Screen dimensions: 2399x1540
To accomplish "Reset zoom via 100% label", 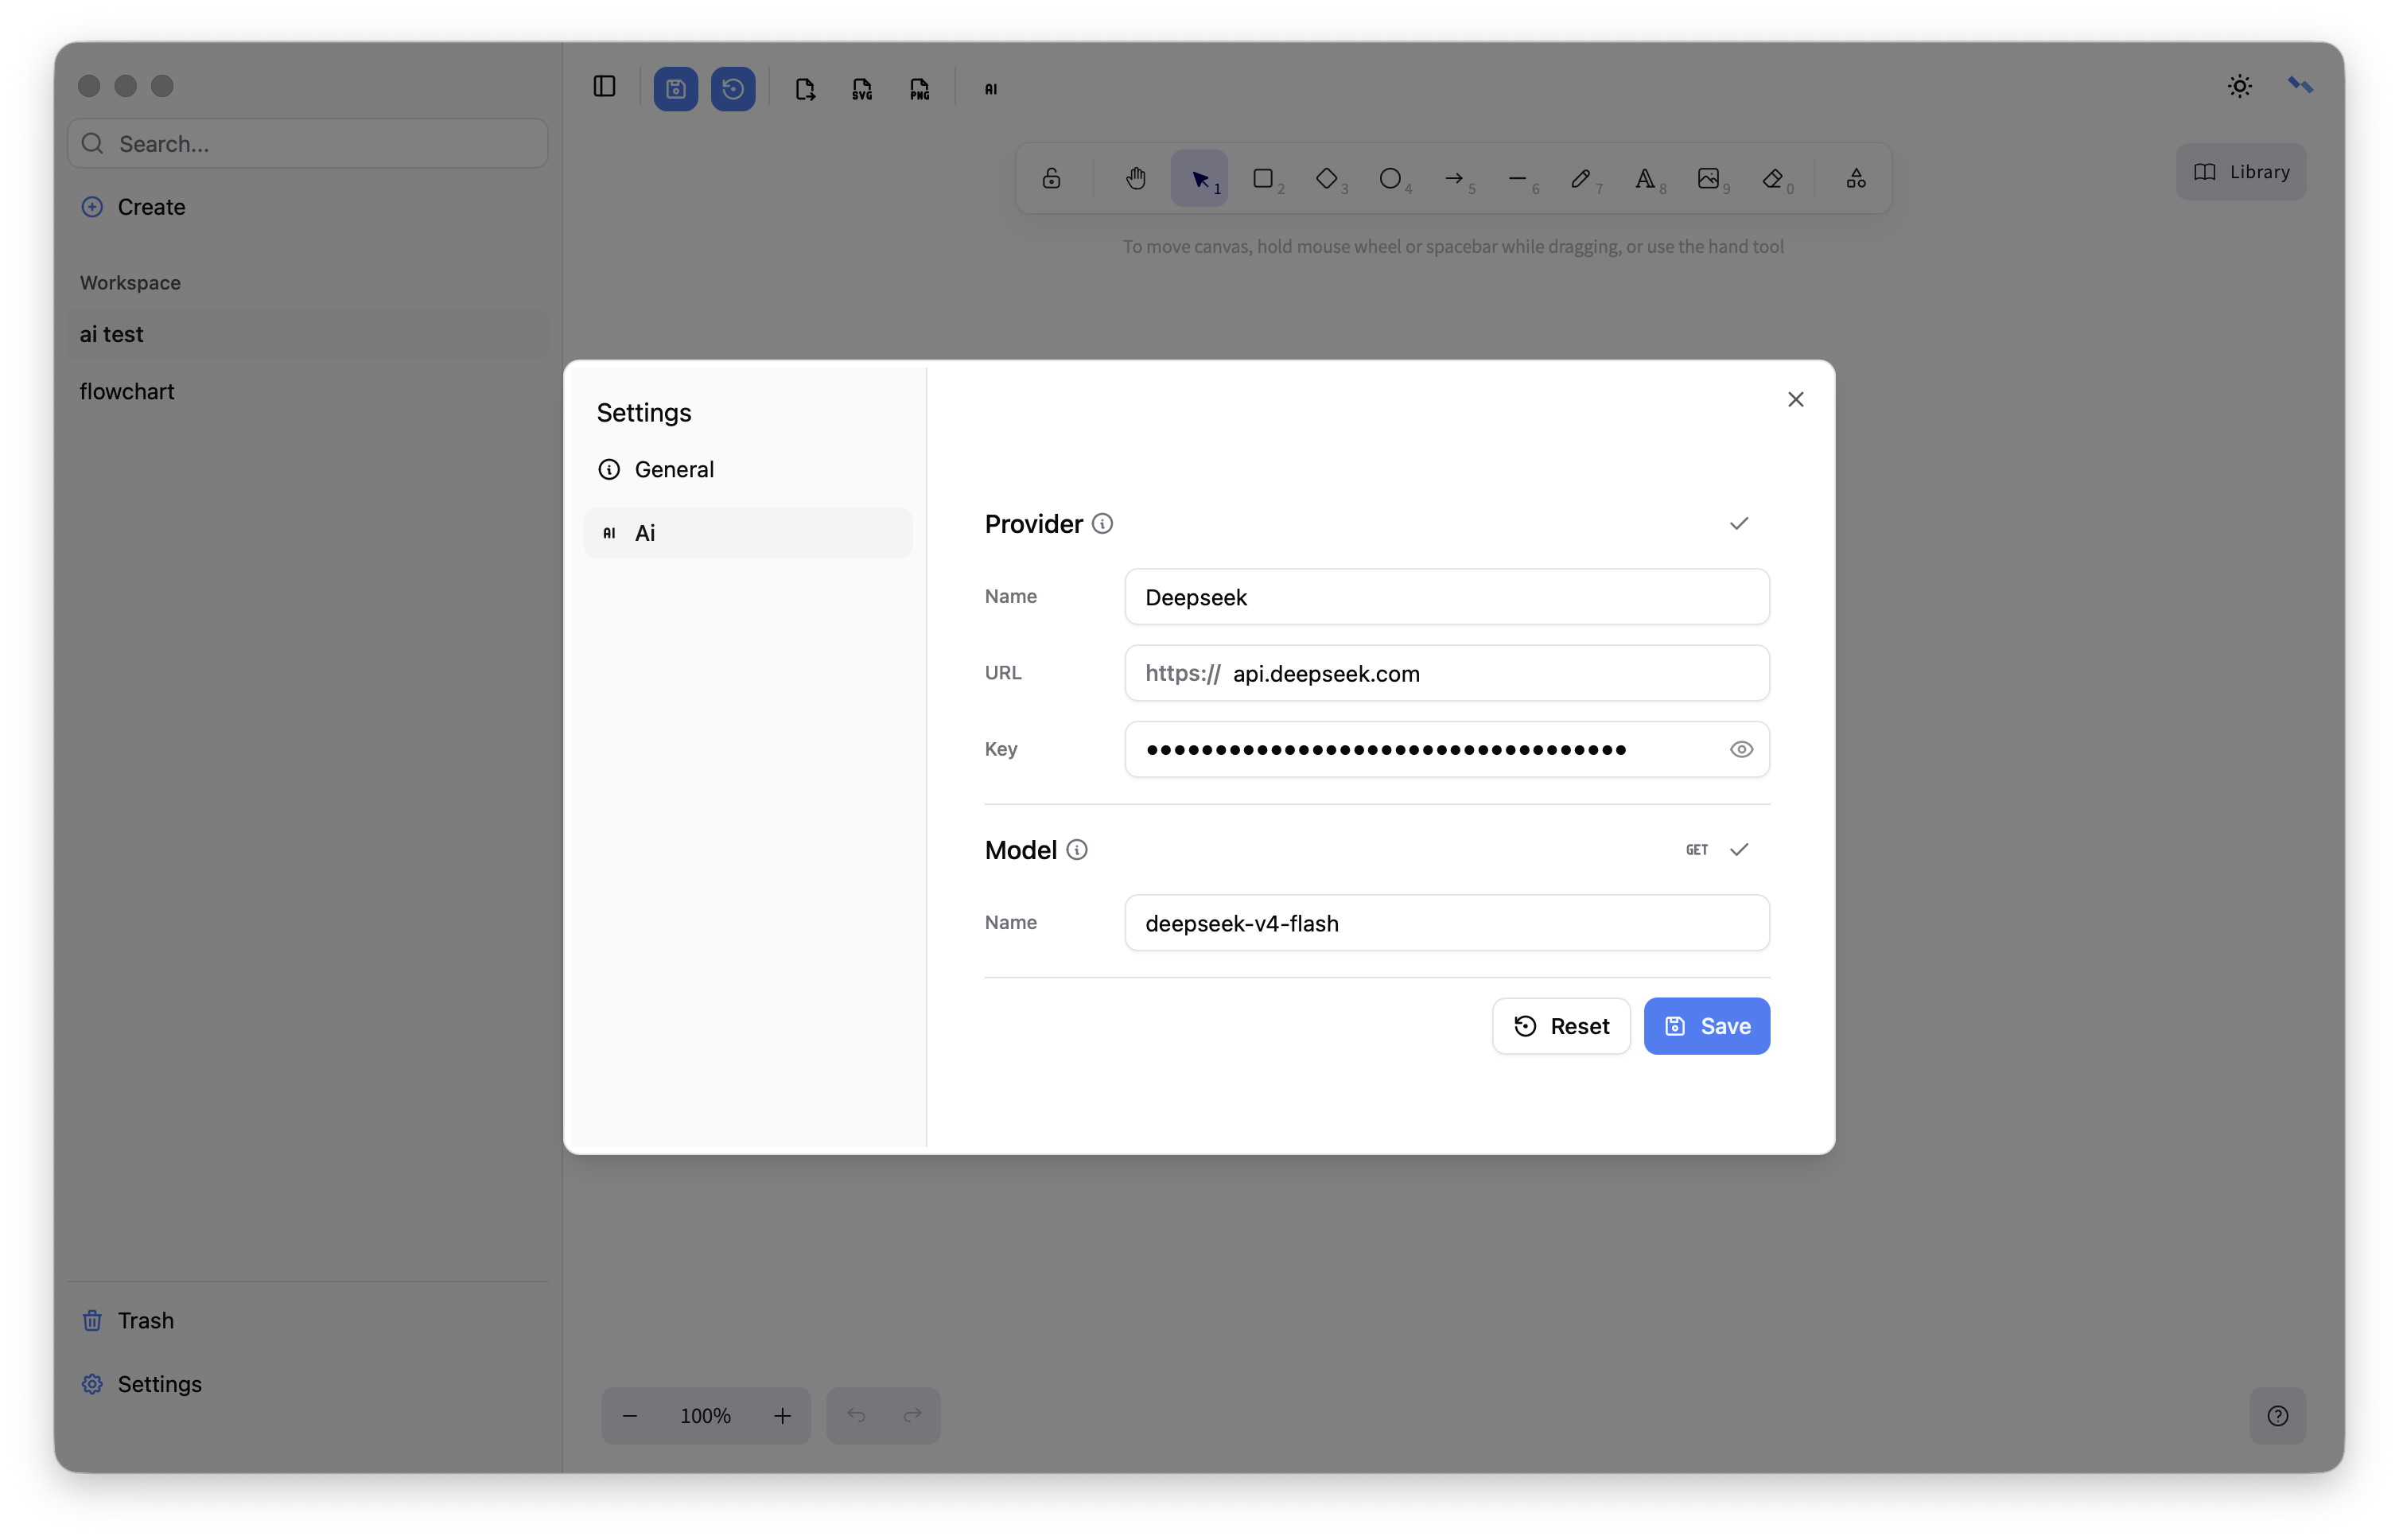I will (705, 1416).
